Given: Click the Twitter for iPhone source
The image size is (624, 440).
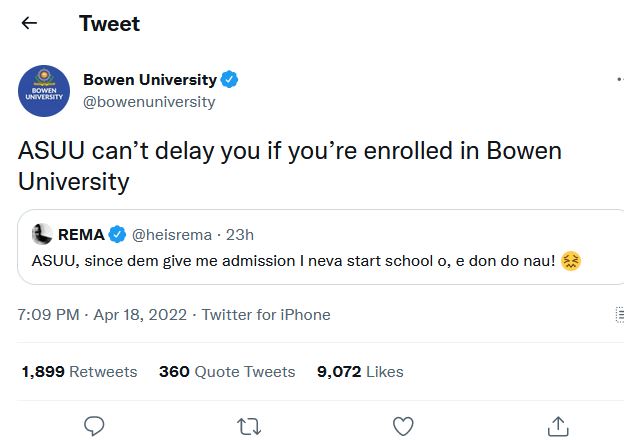Looking at the screenshot, I should click(266, 314).
